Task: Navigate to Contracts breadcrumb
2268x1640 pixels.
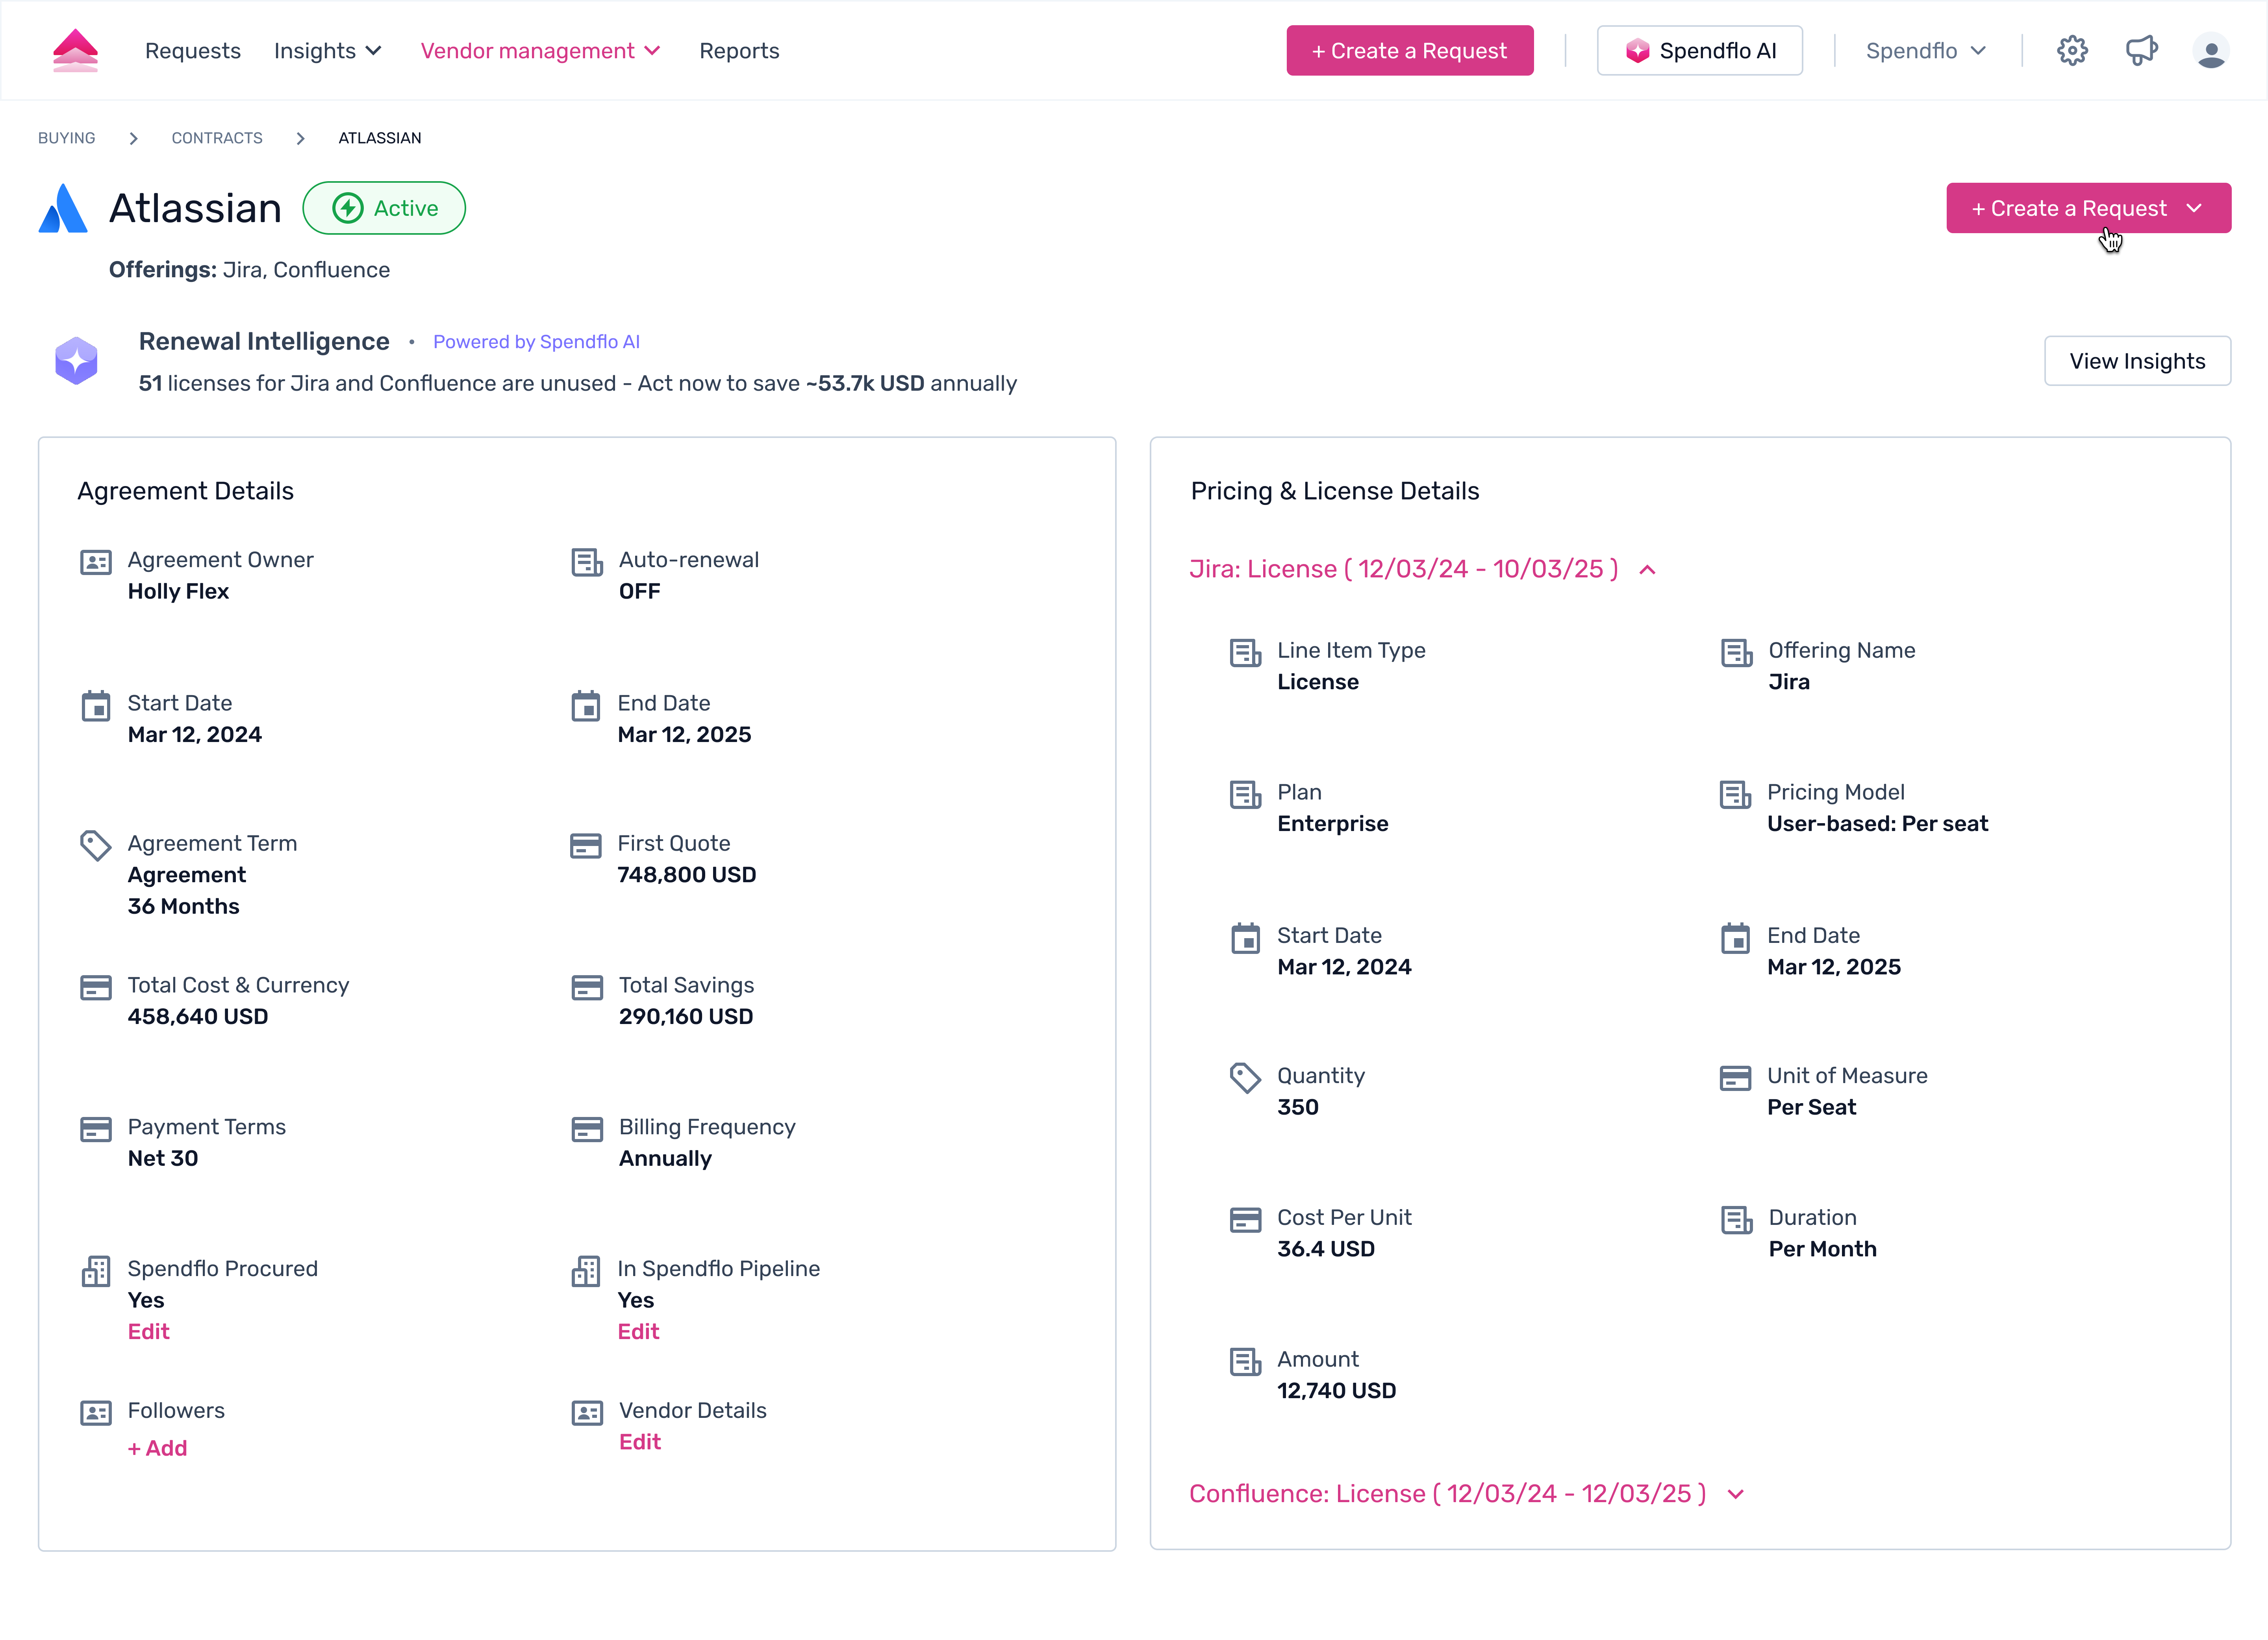Action: click(216, 138)
